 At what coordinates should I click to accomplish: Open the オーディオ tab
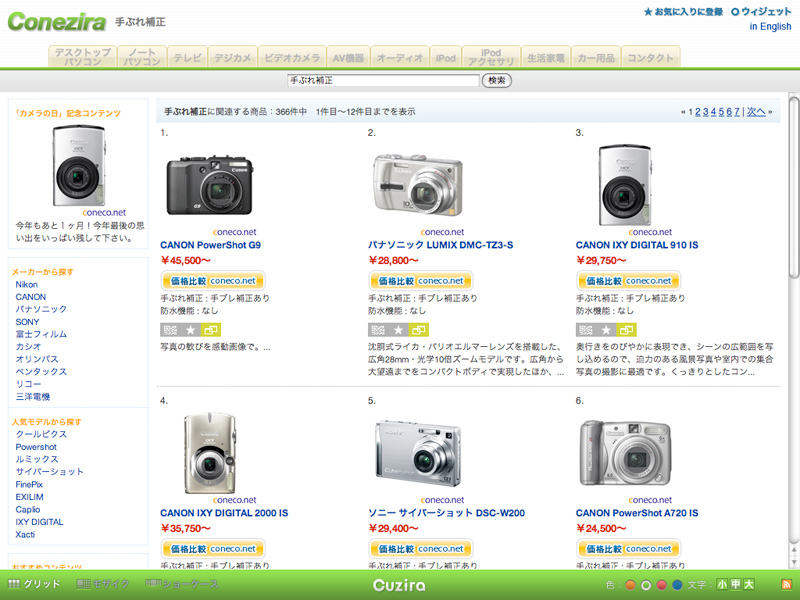point(400,57)
